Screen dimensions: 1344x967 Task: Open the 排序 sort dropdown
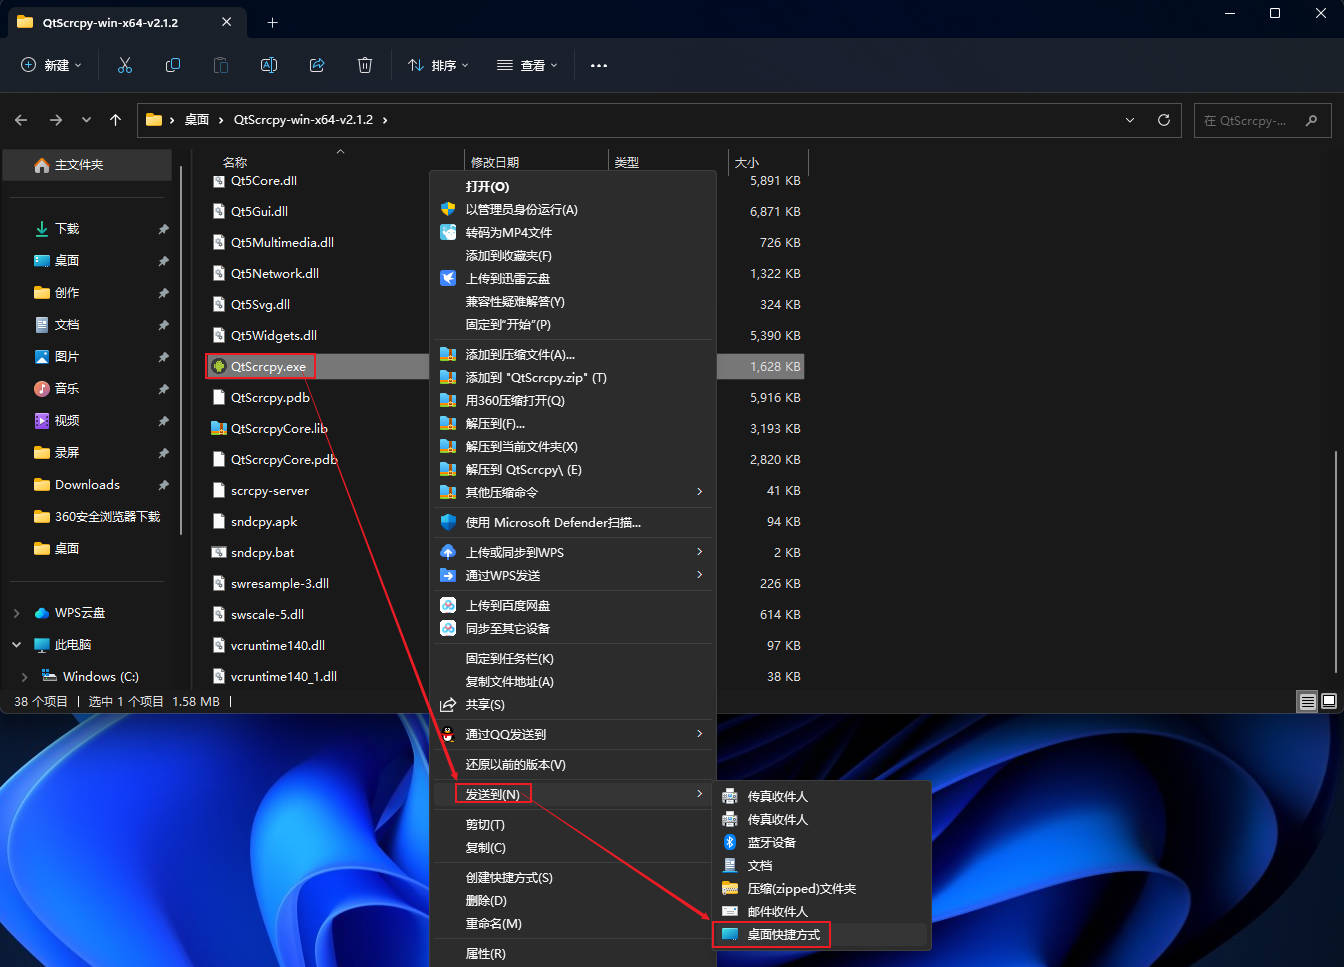[438, 65]
